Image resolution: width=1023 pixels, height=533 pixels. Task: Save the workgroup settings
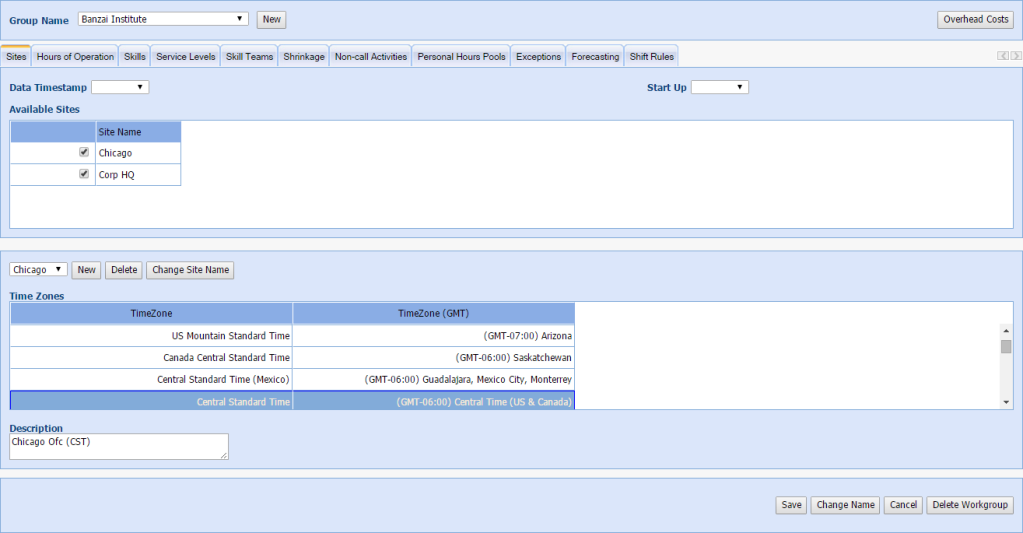[791, 505]
